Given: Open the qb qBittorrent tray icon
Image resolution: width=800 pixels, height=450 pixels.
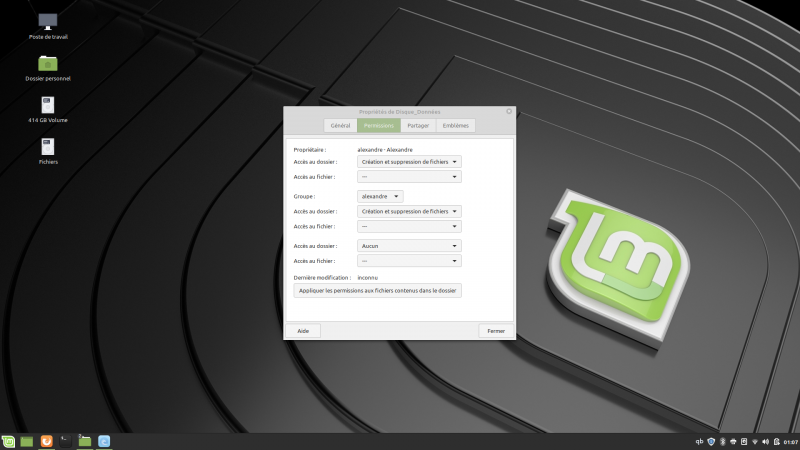Looking at the screenshot, I should click(x=699, y=442).
